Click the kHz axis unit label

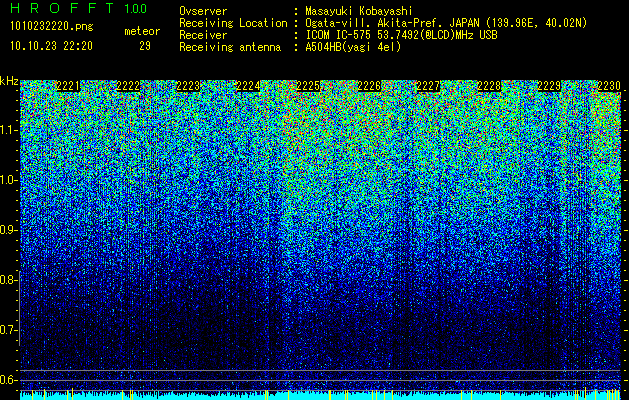9,82
